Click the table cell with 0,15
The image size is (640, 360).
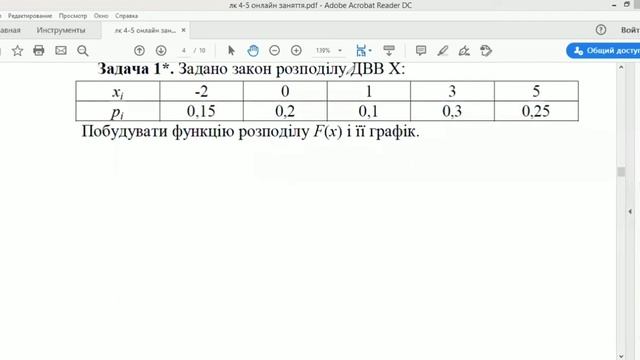tap(201, 111)
